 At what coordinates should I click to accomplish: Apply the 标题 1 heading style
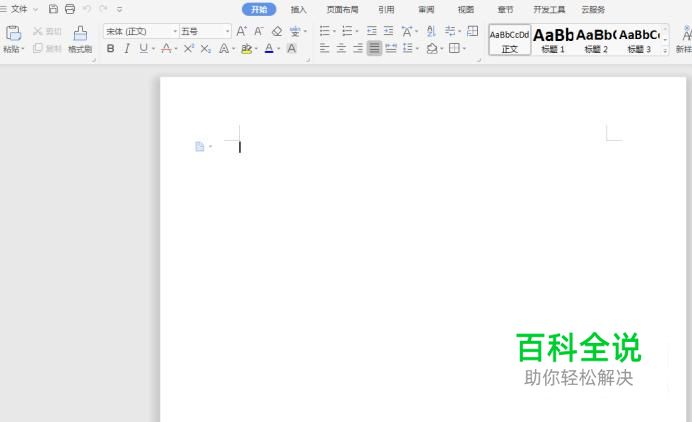[553, 39]
